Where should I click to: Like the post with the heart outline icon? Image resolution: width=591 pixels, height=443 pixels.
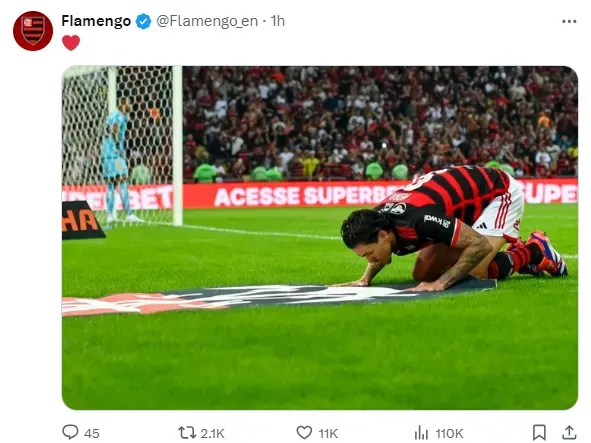(304, 432)
